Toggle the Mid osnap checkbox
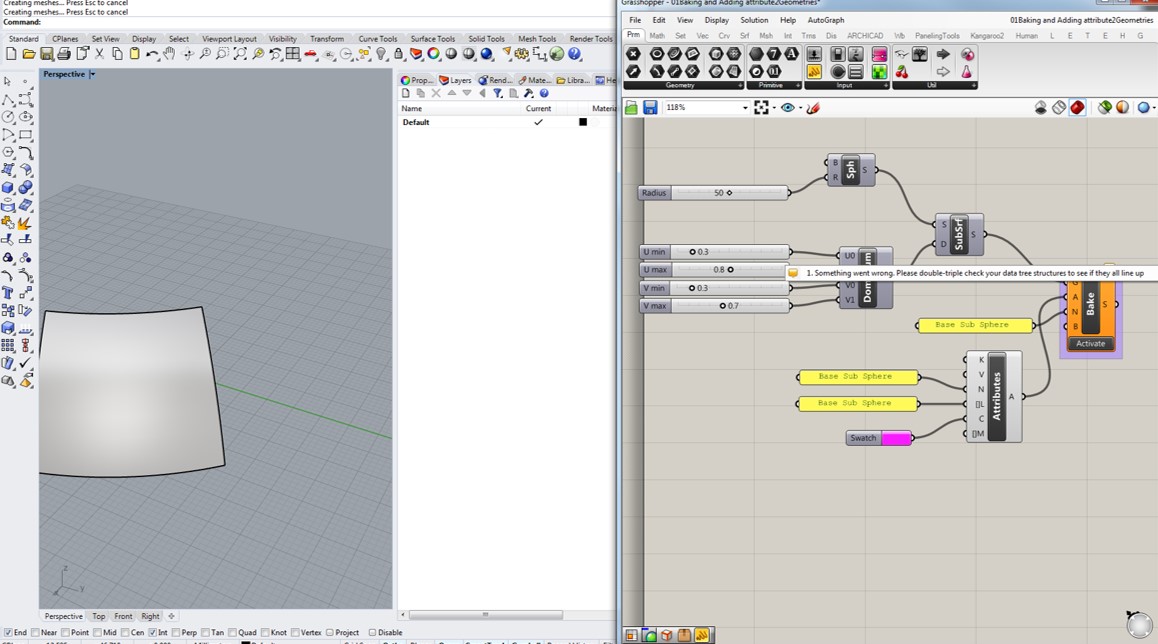1158x644 pixels. coord(97,632)
